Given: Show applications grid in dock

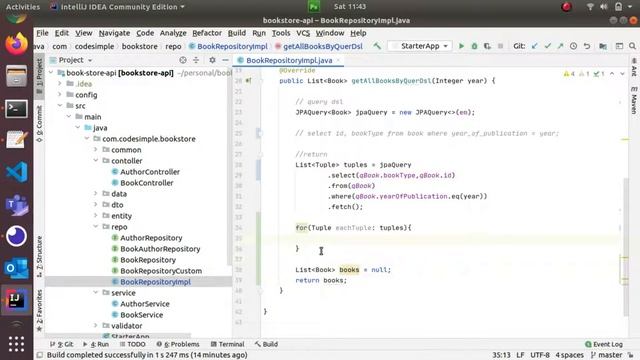Looking at the screenshot, I should (16, 344).
